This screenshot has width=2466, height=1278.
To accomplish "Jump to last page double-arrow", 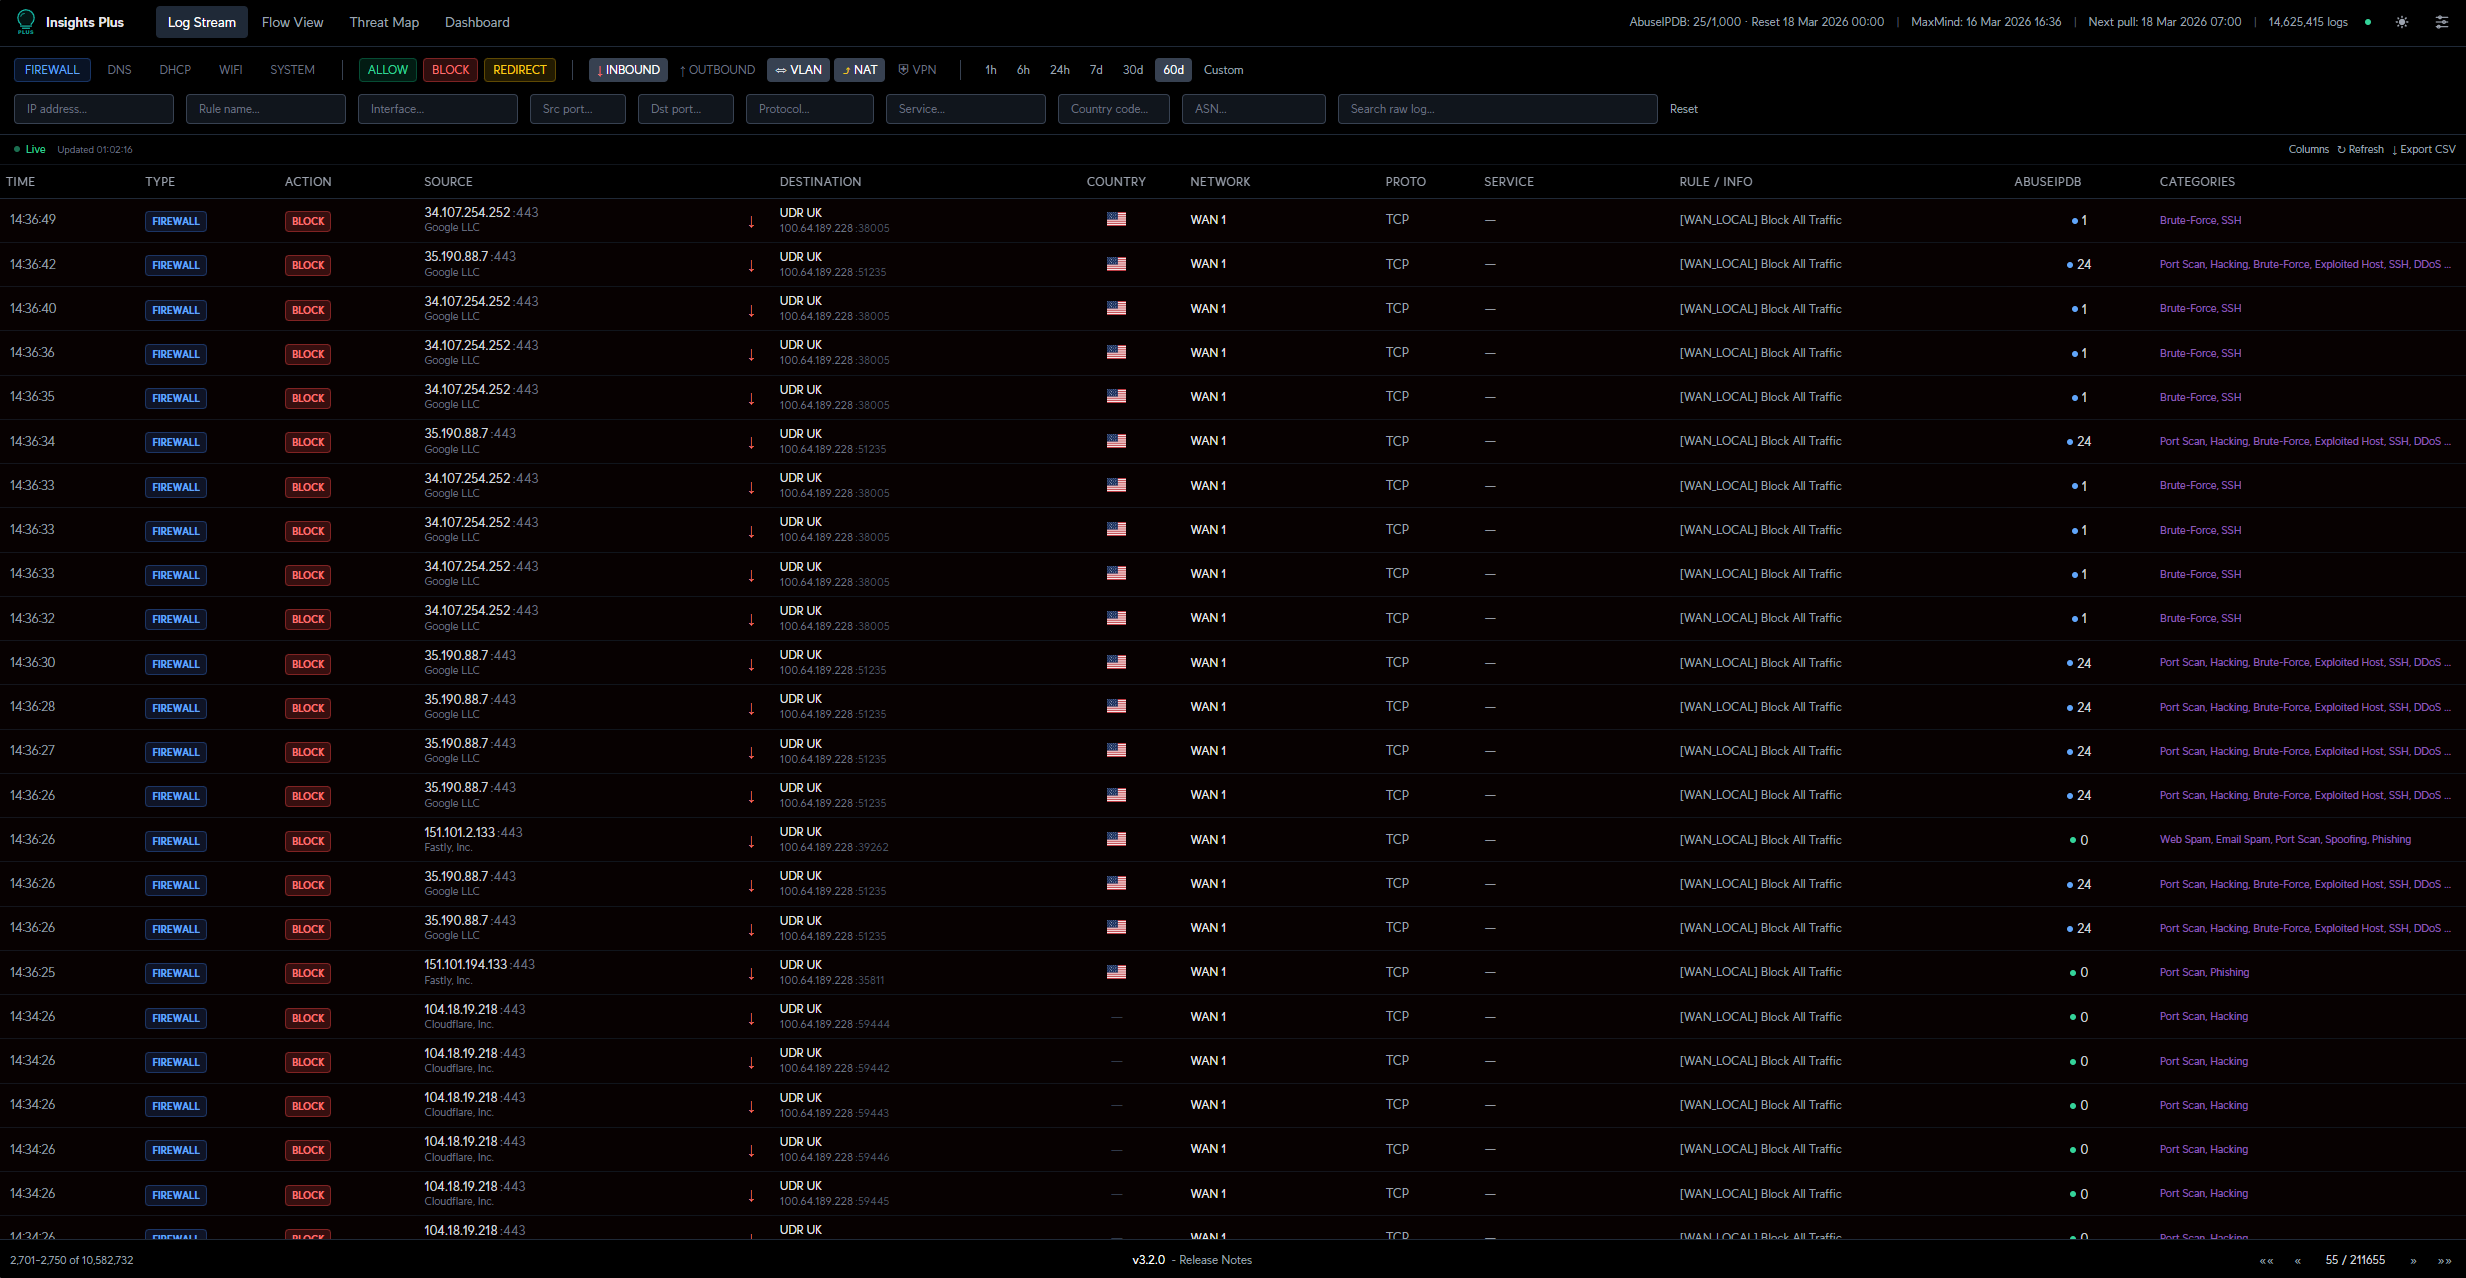I will coord(2444,1260).
